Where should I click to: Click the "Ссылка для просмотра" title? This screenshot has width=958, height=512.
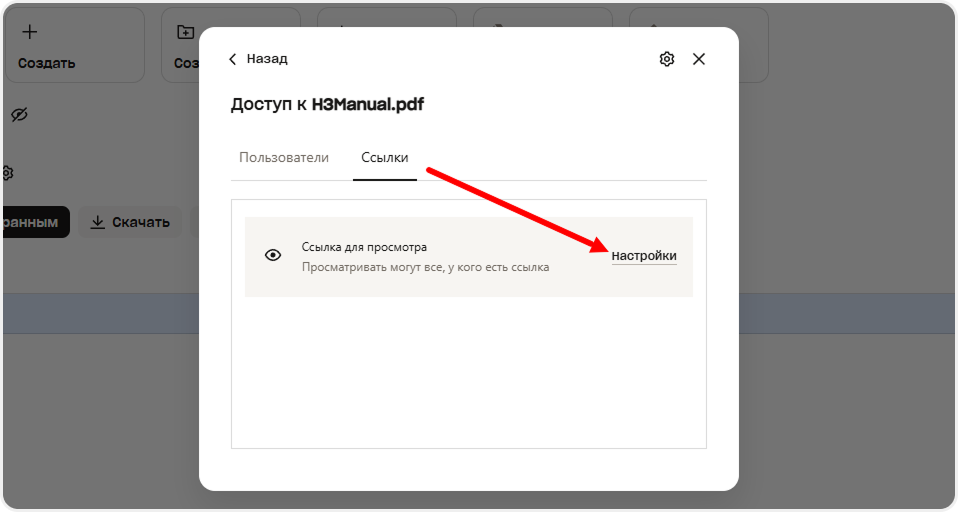tap(364, 247)
